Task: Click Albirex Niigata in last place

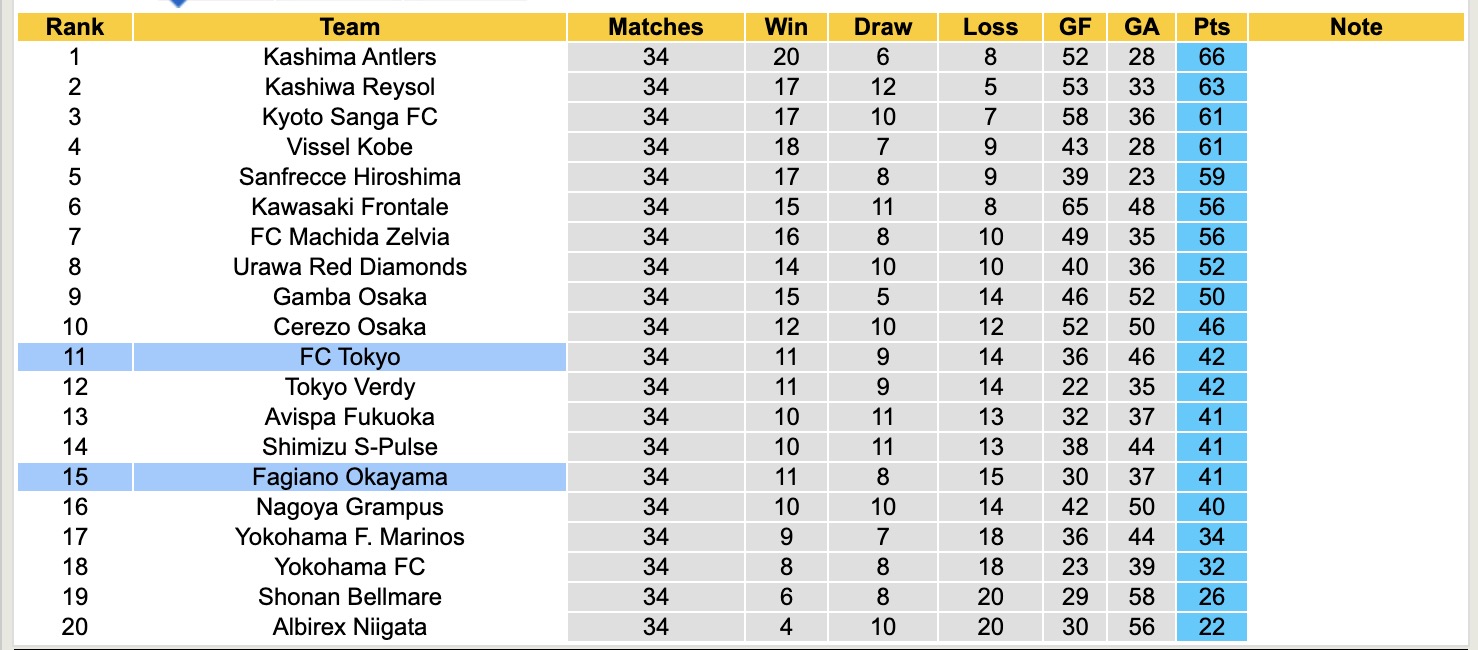Action: [x=350, y=627]
